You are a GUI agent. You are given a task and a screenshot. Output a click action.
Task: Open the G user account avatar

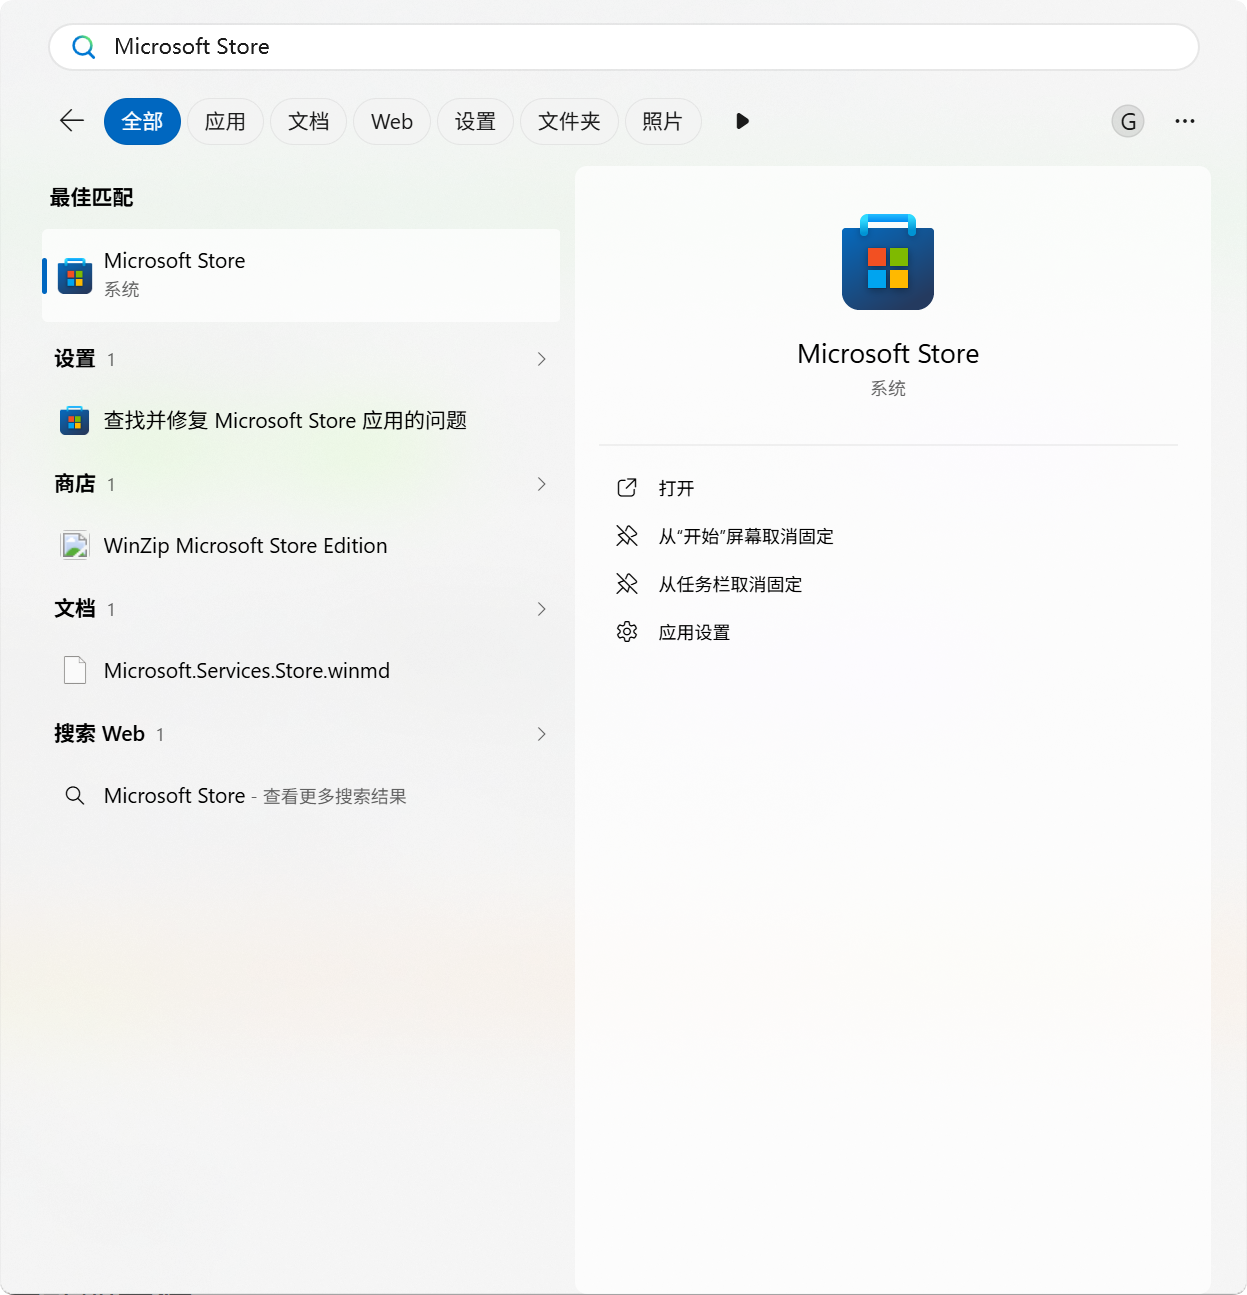tap(1128, 121)
